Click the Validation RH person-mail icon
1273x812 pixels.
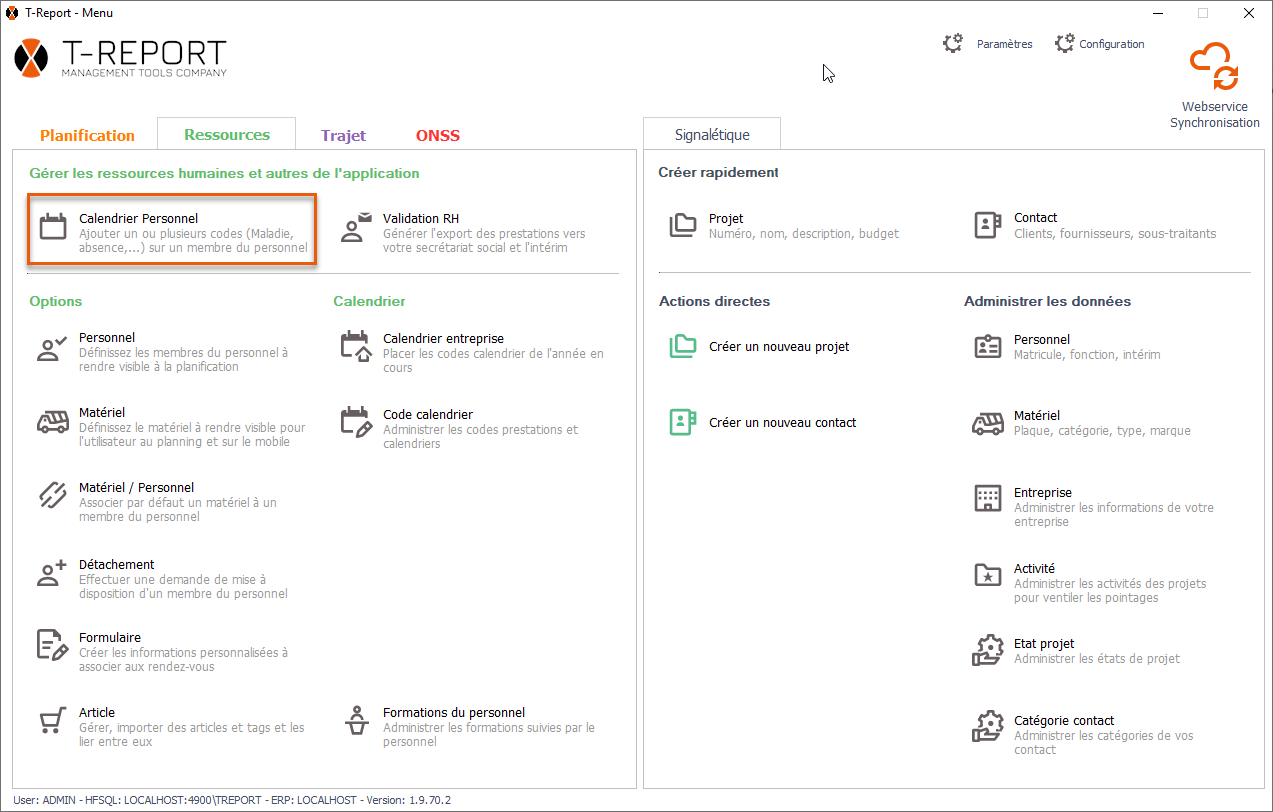356,227
